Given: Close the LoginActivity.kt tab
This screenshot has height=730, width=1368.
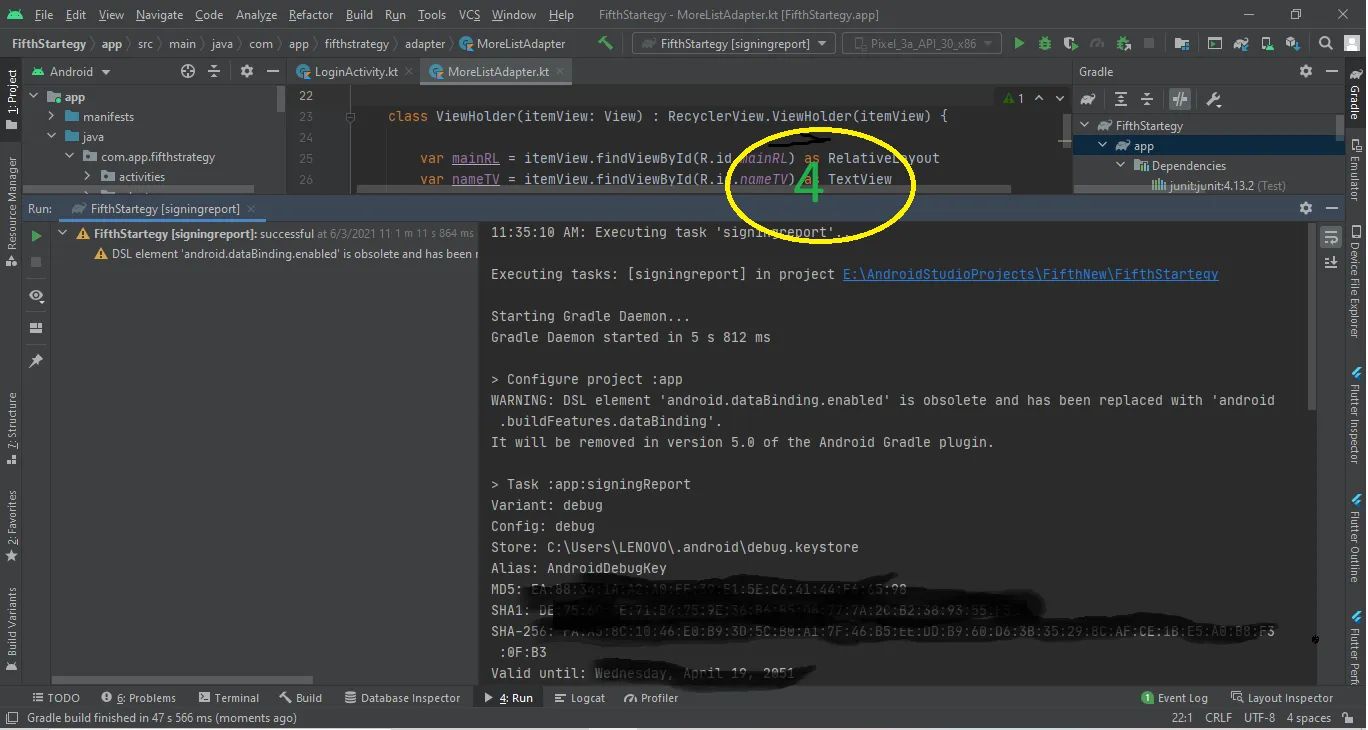Looking at the screenshot, I should pos(411,72).
